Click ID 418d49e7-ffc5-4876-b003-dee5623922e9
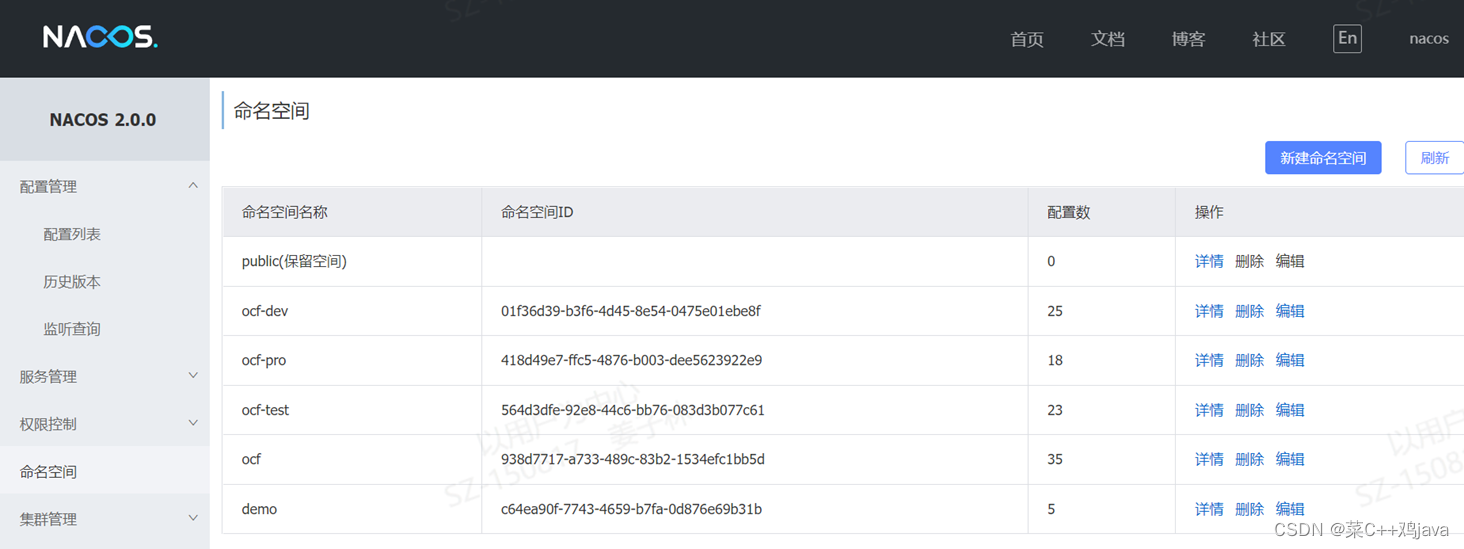1464x549 pixels. (631, 360)
